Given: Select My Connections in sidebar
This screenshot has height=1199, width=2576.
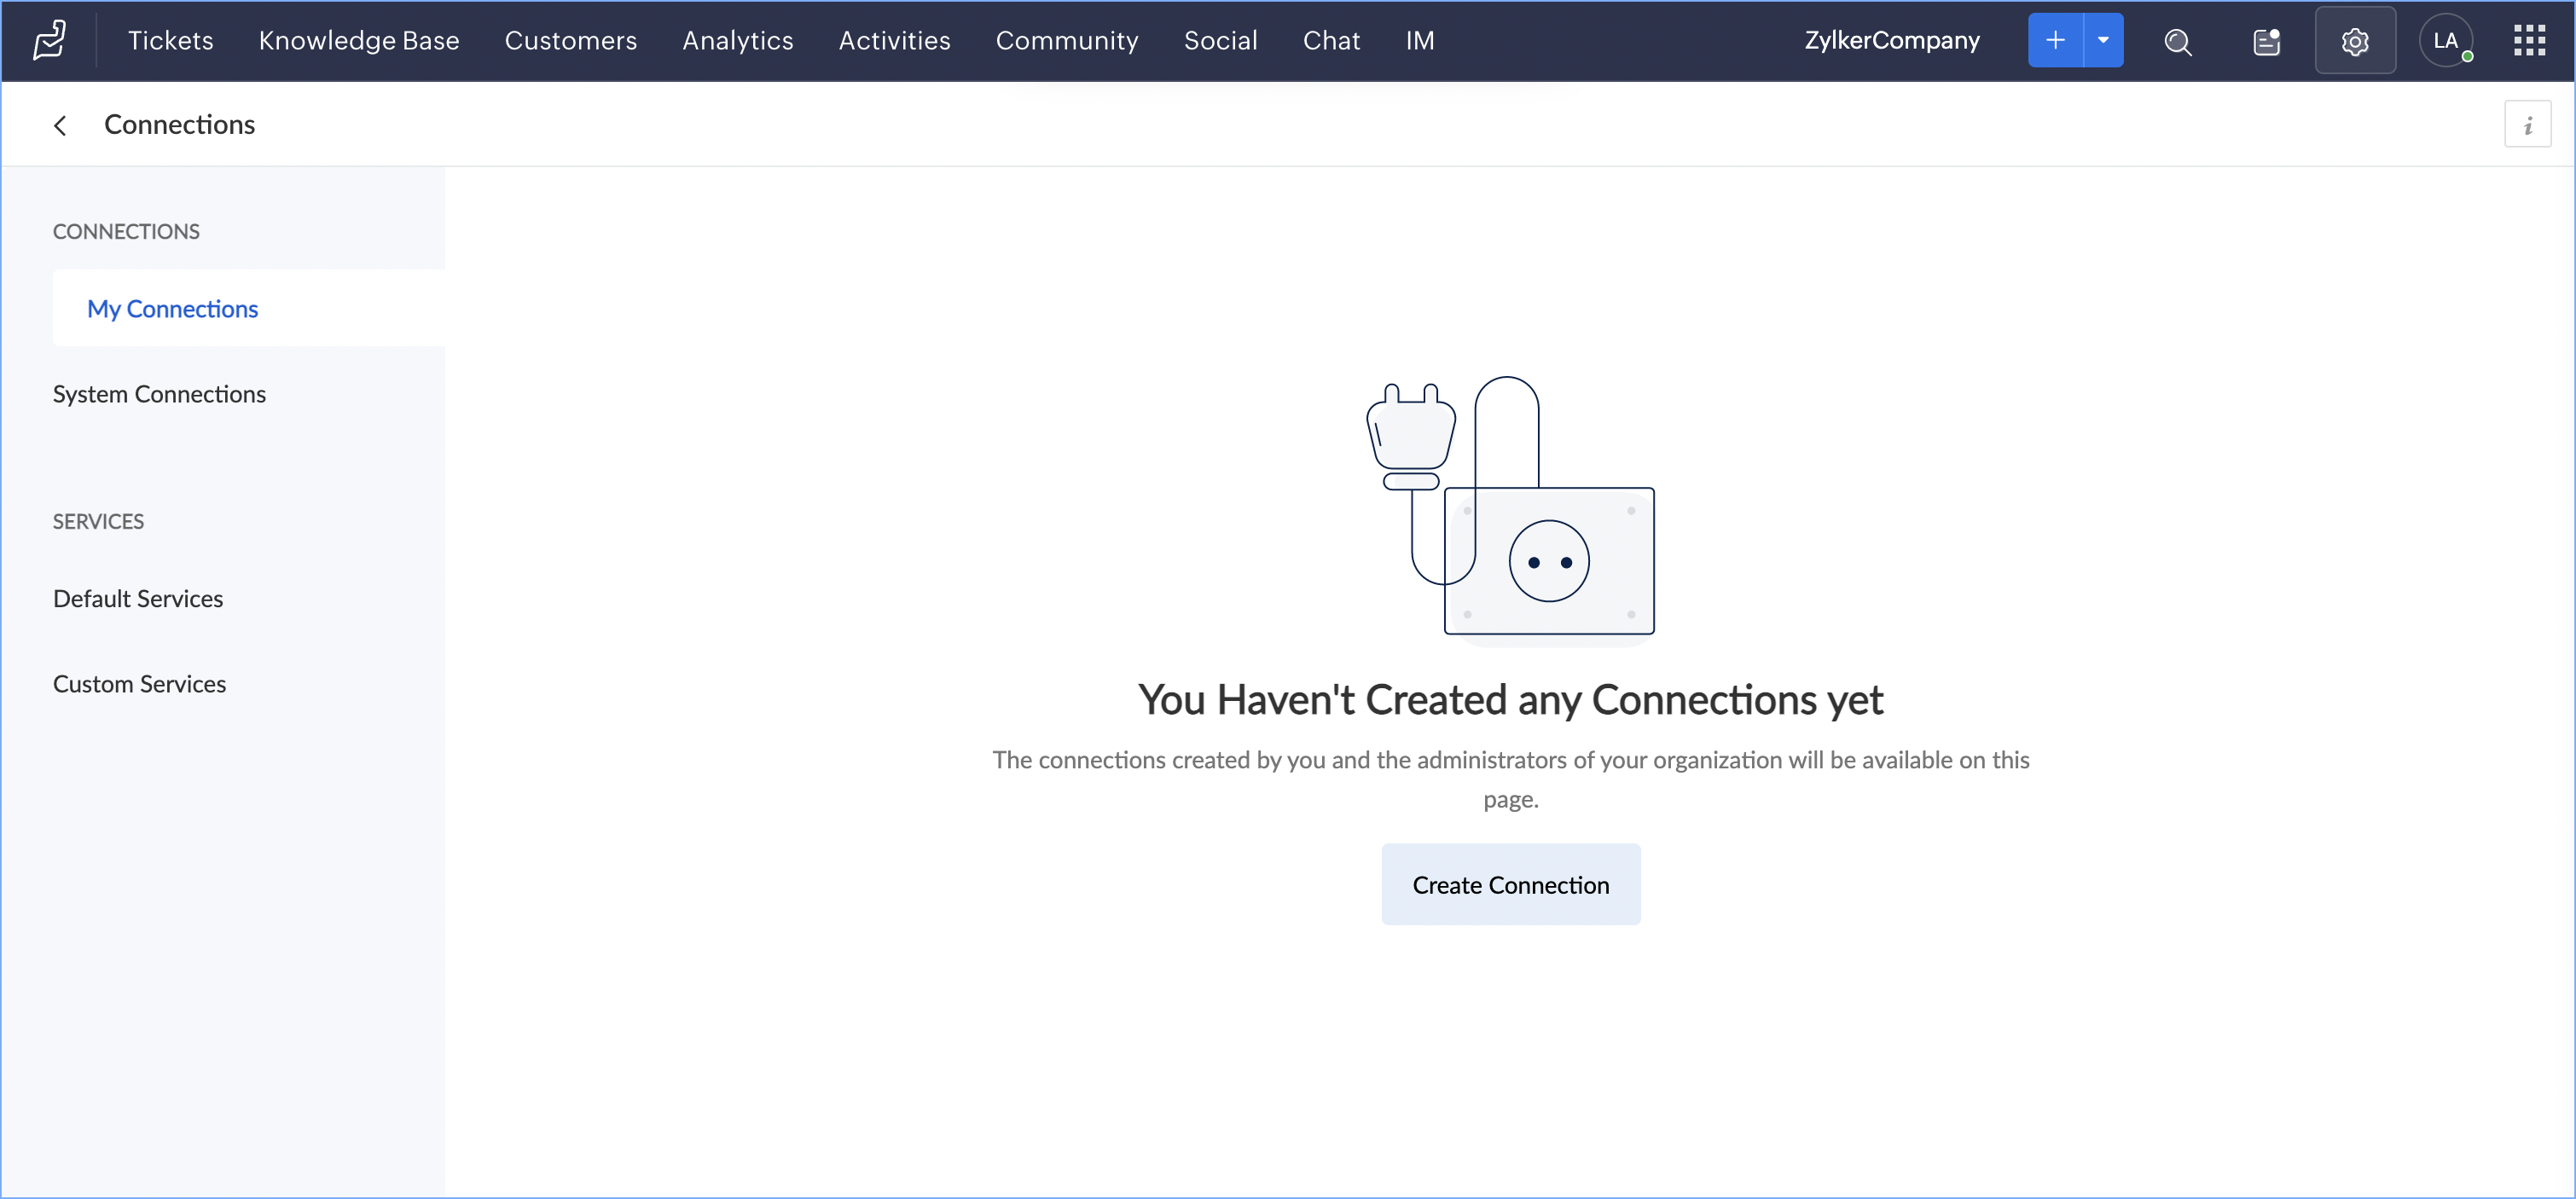Looking at the screenshot, I should [249, 308].
